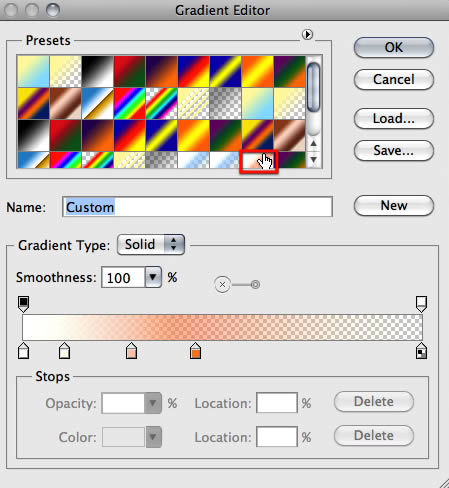Select the light peach color stop
This screenshot has height=488, width=449.
(131, 351)
